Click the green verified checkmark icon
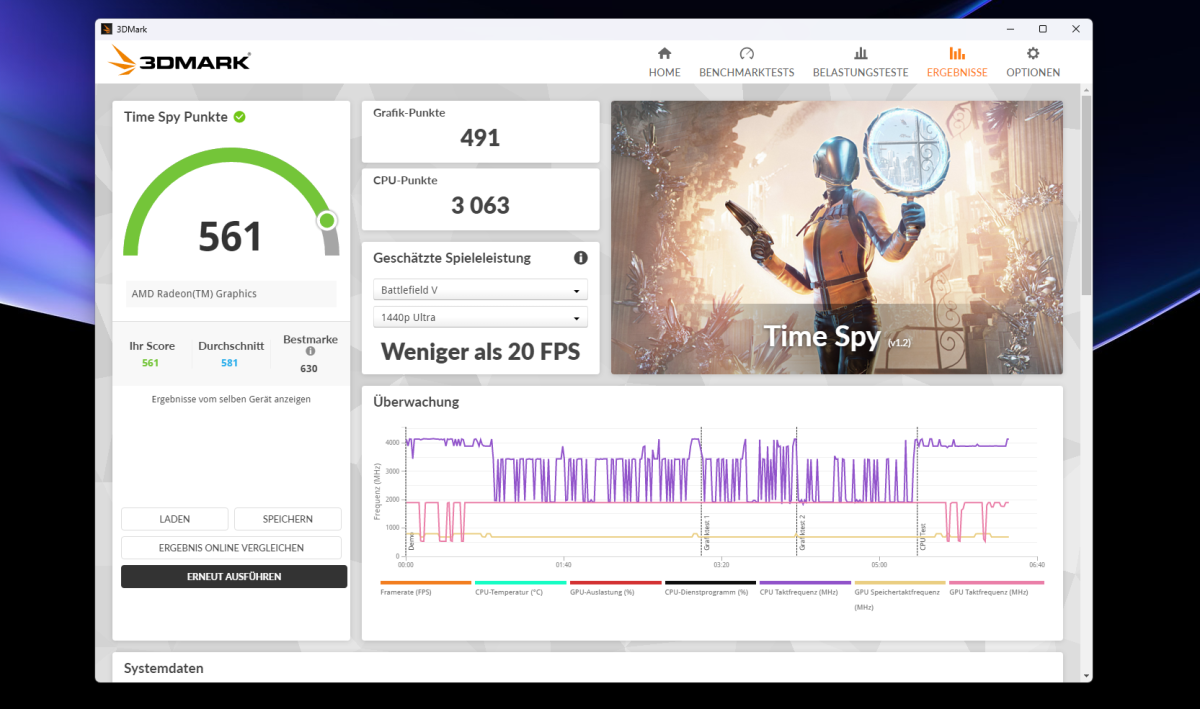1200x709 pixels. [240, 117]
